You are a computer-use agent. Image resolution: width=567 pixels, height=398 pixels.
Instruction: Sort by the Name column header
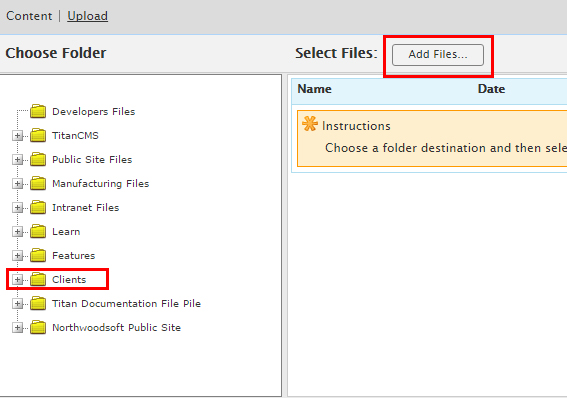pos(314,89)
